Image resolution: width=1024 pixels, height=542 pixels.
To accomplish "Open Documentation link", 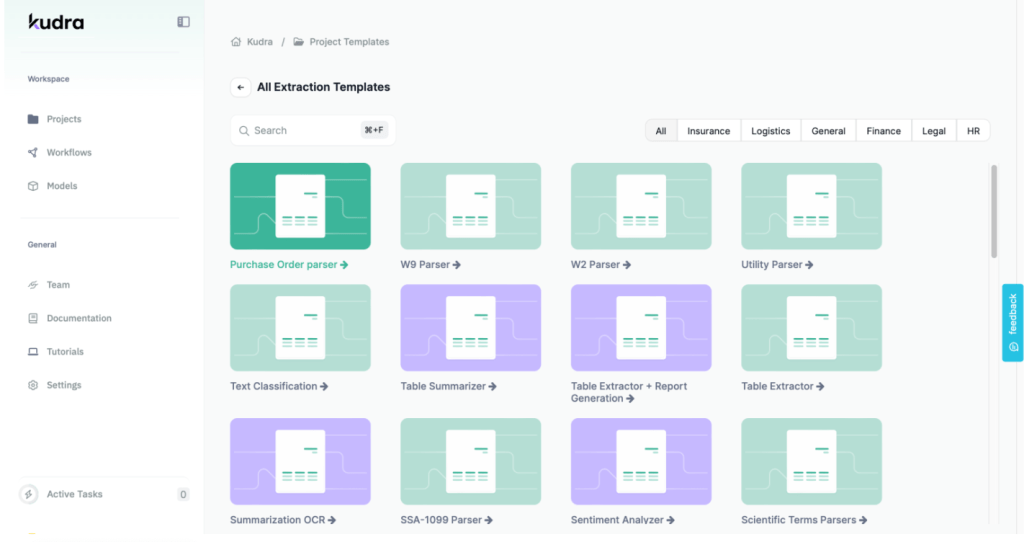I will tap(79, 318).
